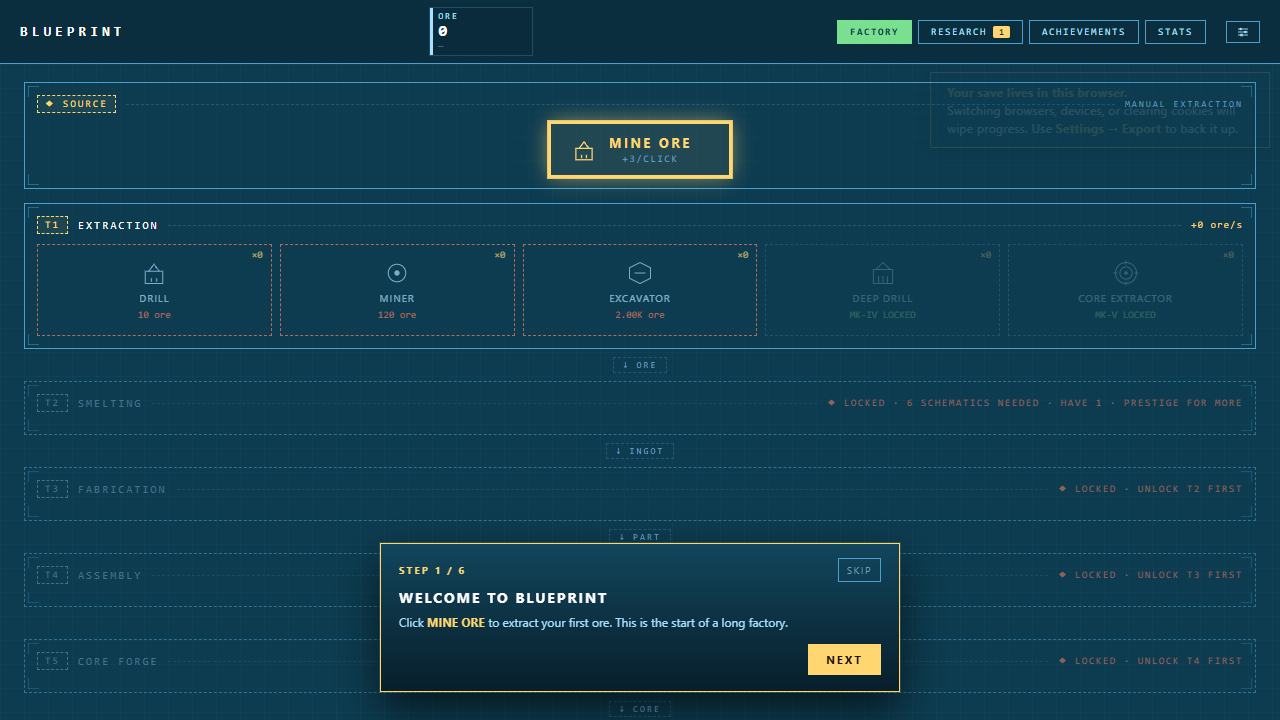Click the +0 ore/s rate
This screenshot has height=720, width=1280.
click(x=1216, y=225)
